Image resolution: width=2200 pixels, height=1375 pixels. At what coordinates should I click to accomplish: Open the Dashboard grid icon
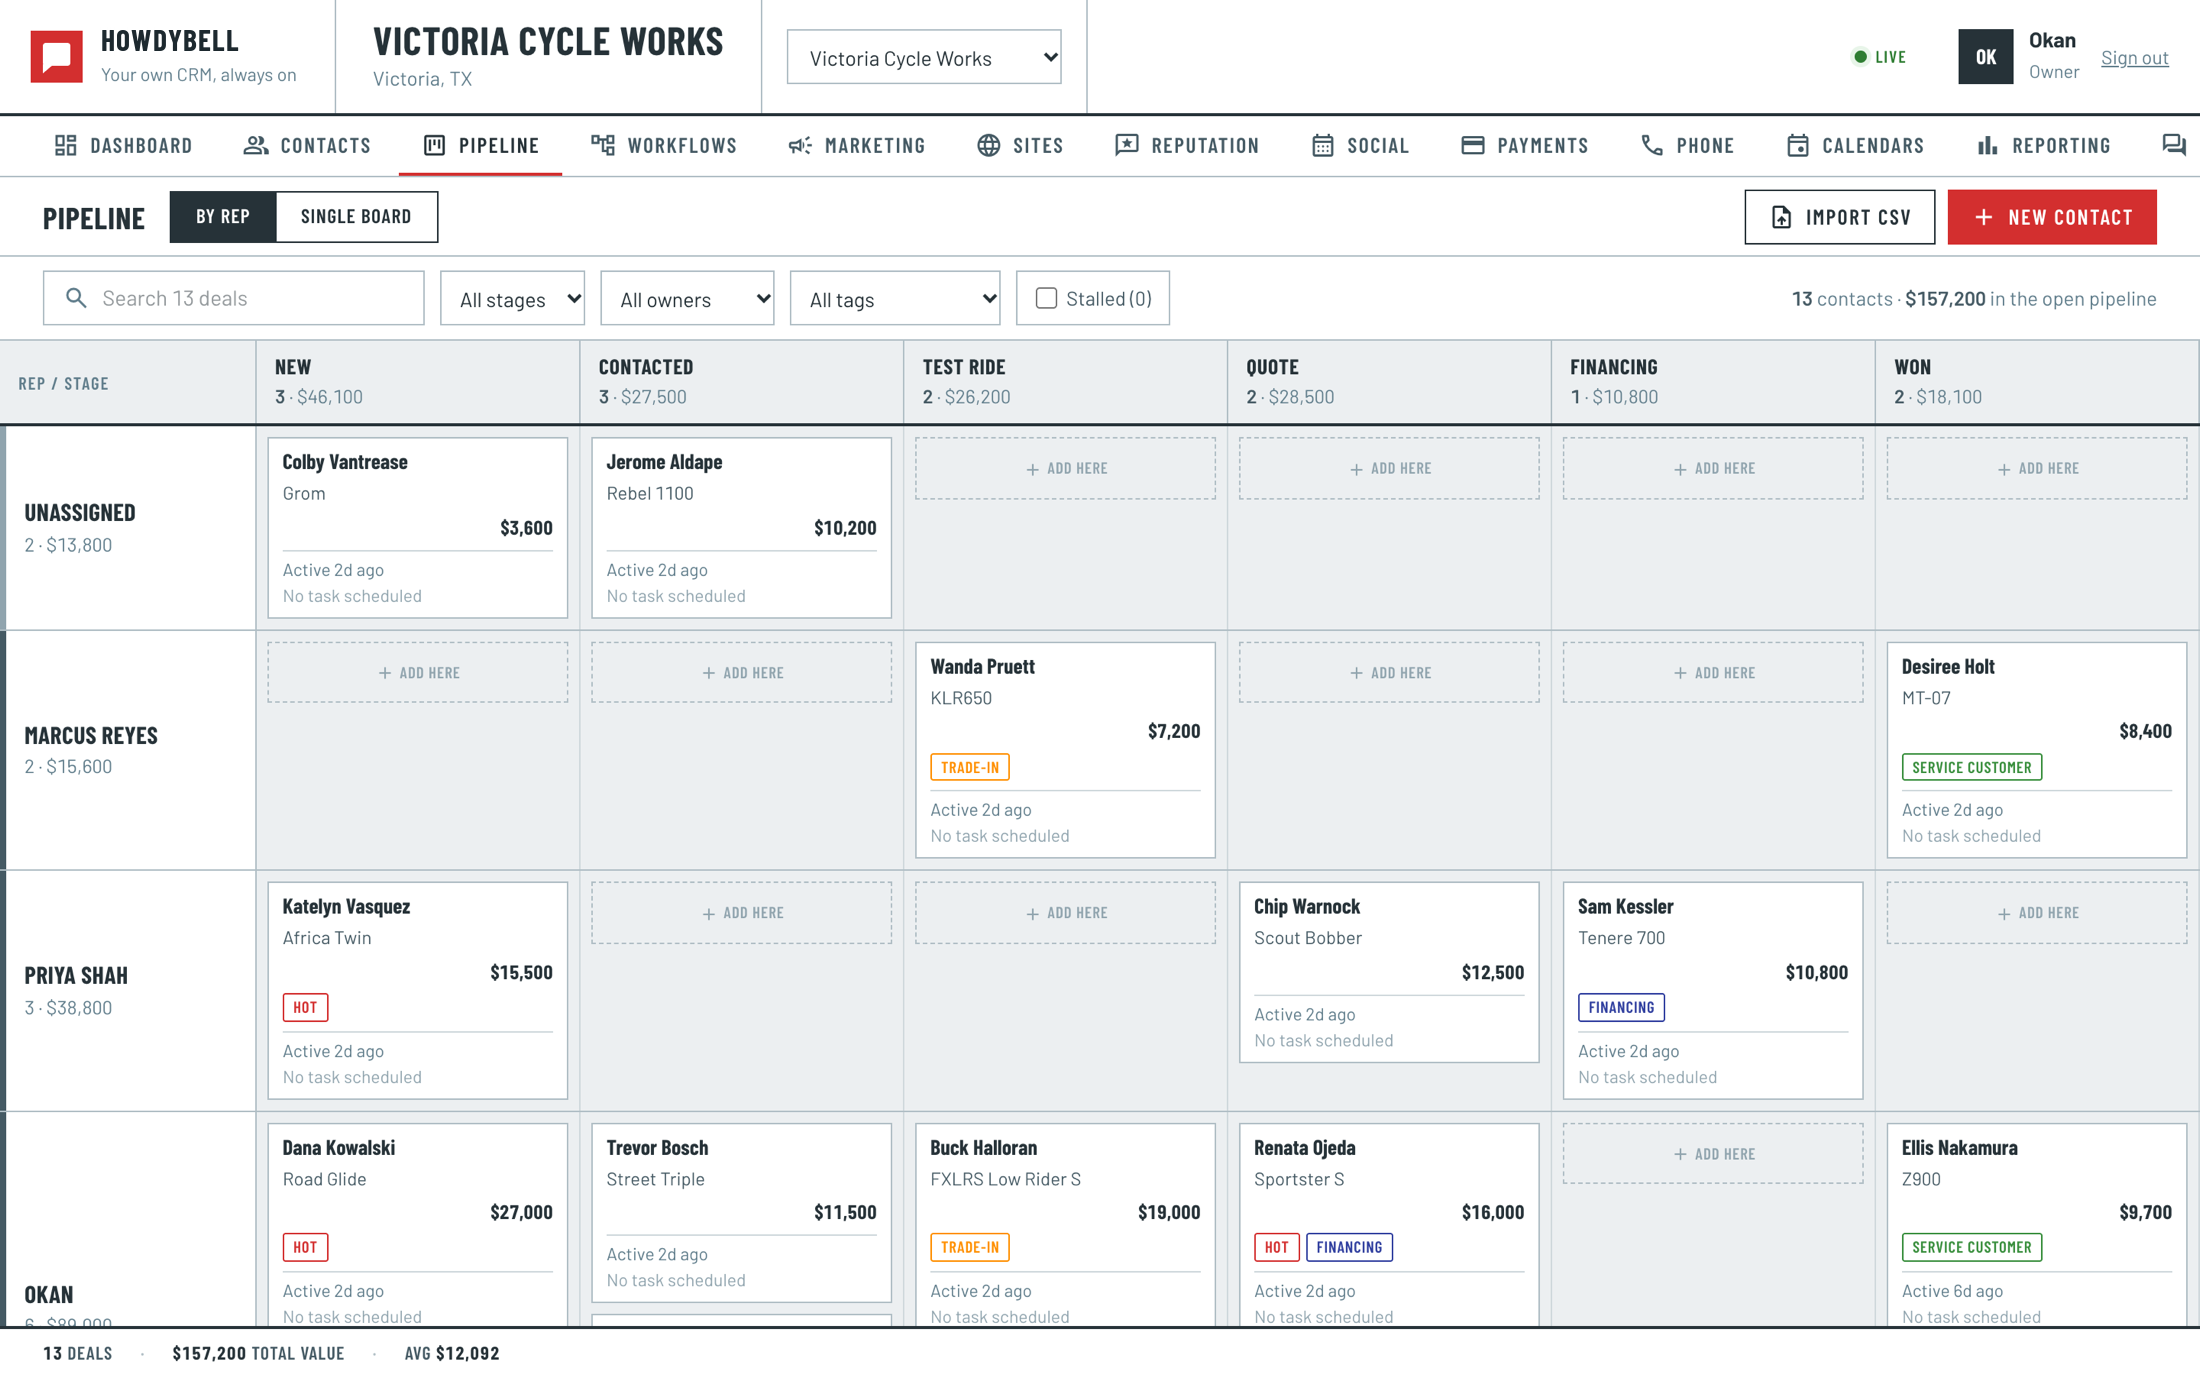click(66, 145)
